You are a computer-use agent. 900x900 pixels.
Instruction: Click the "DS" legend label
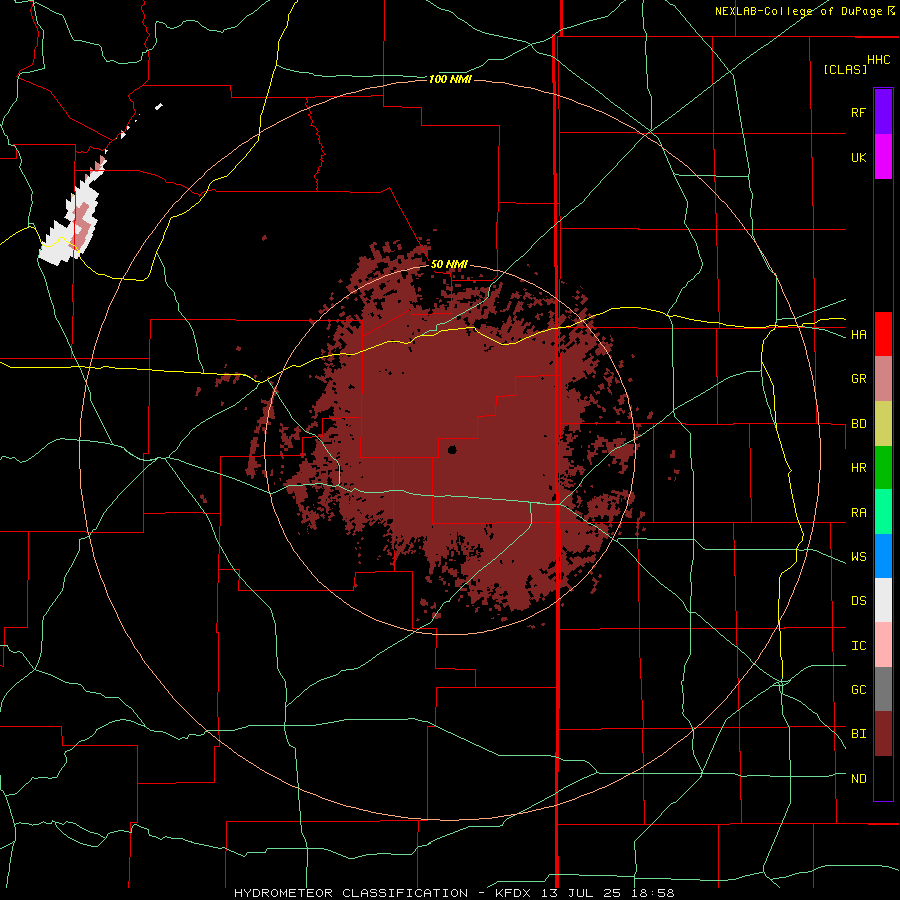click(x=858, y=601)
